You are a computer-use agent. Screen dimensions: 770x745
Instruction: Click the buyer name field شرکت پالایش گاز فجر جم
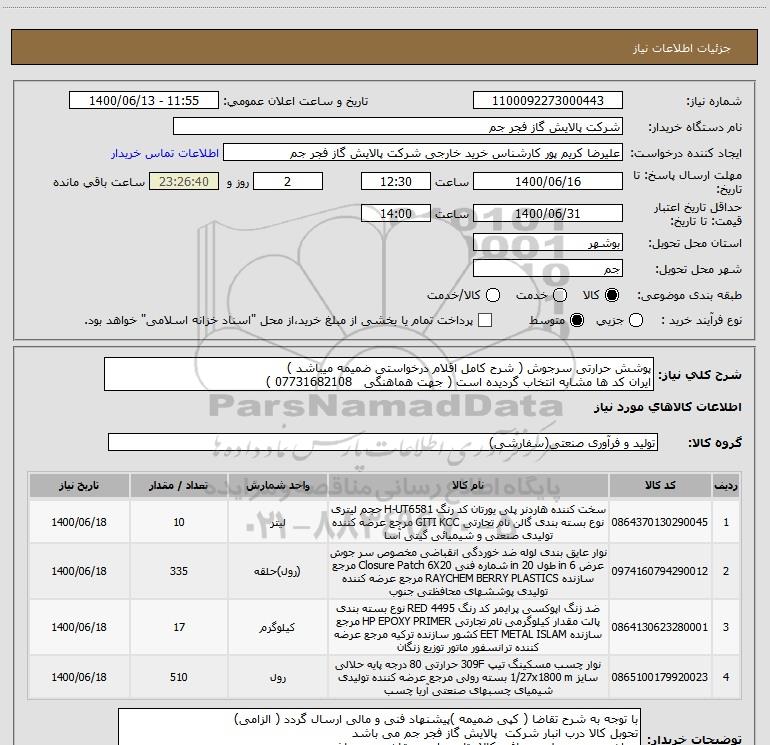pyautogui.click(x=398, y=127)
